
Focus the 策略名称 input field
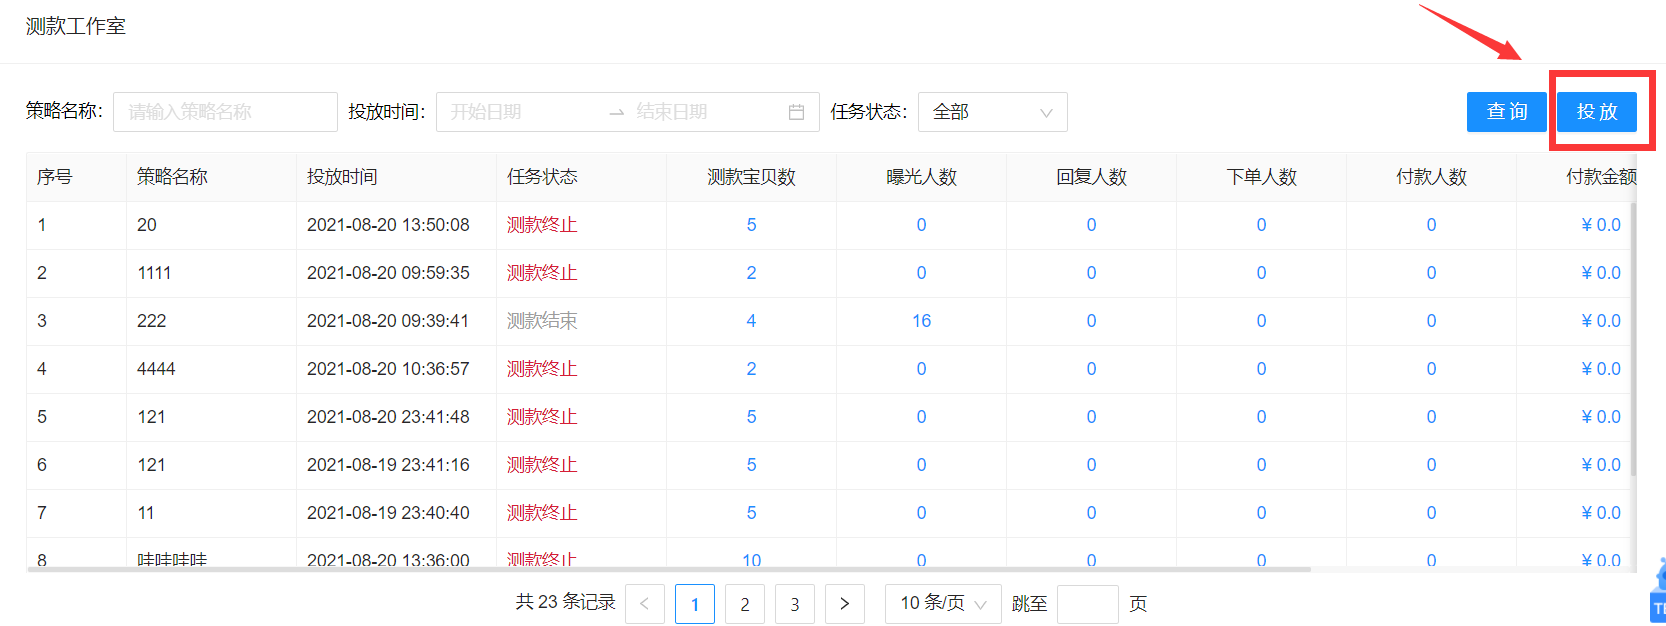click(225, 112)
